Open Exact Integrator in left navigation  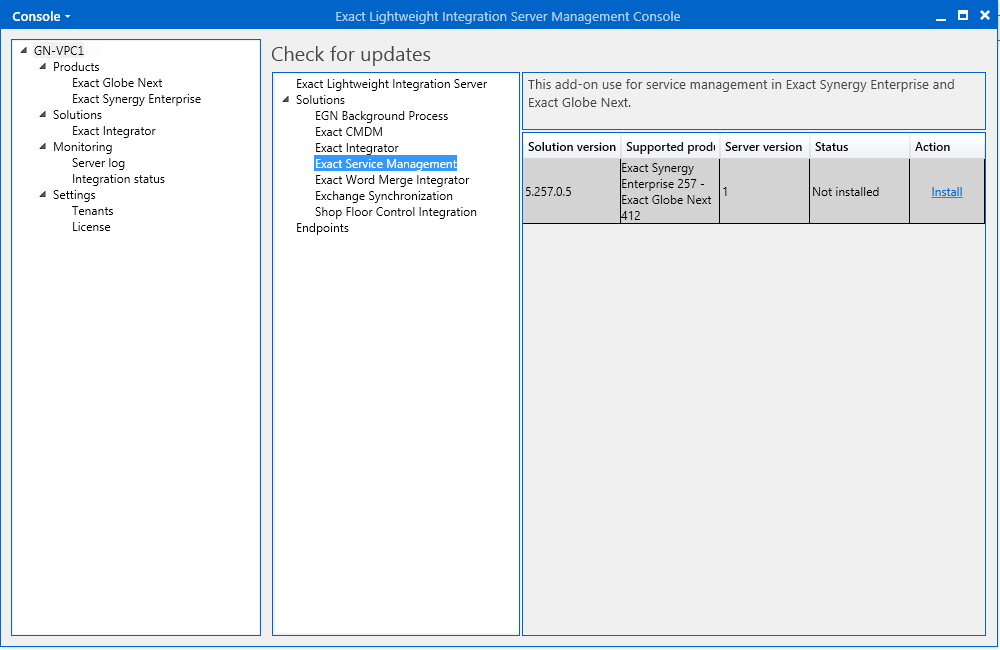tap(114, 131)
